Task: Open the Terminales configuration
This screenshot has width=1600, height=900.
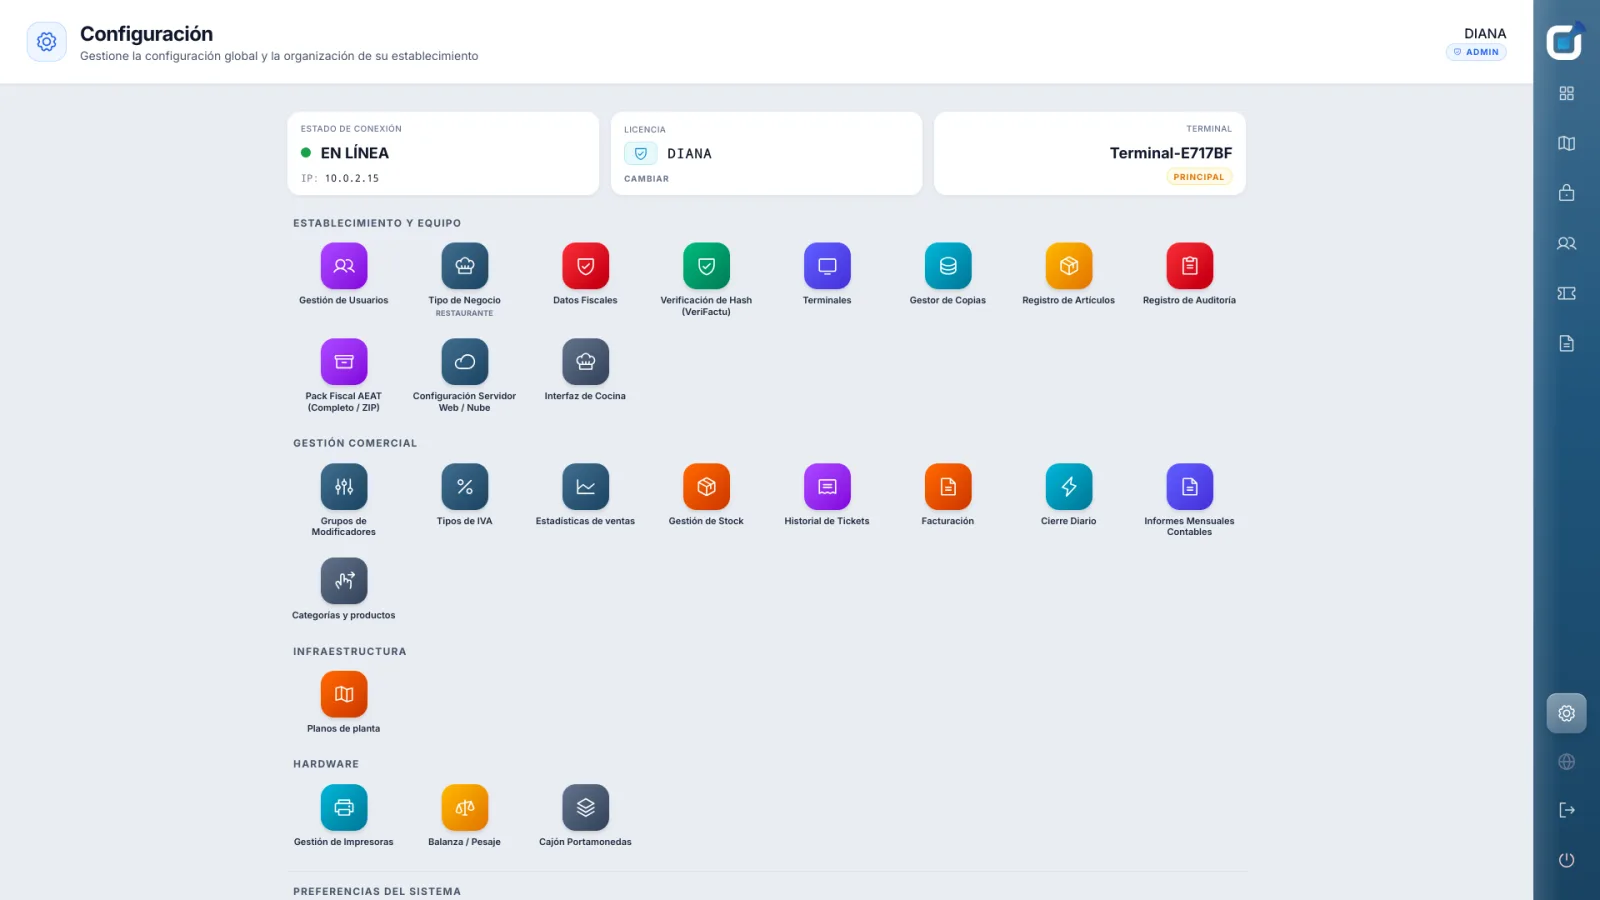Action: tap(827, 266)
